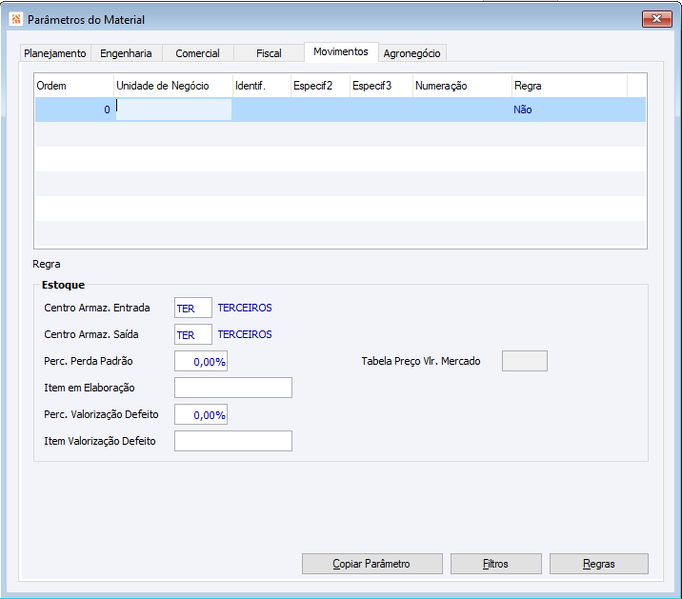The image size is (682, 599).
Task: Click the Item em Elaboração field
Action: pyautogui.click(x=233, y=388)
